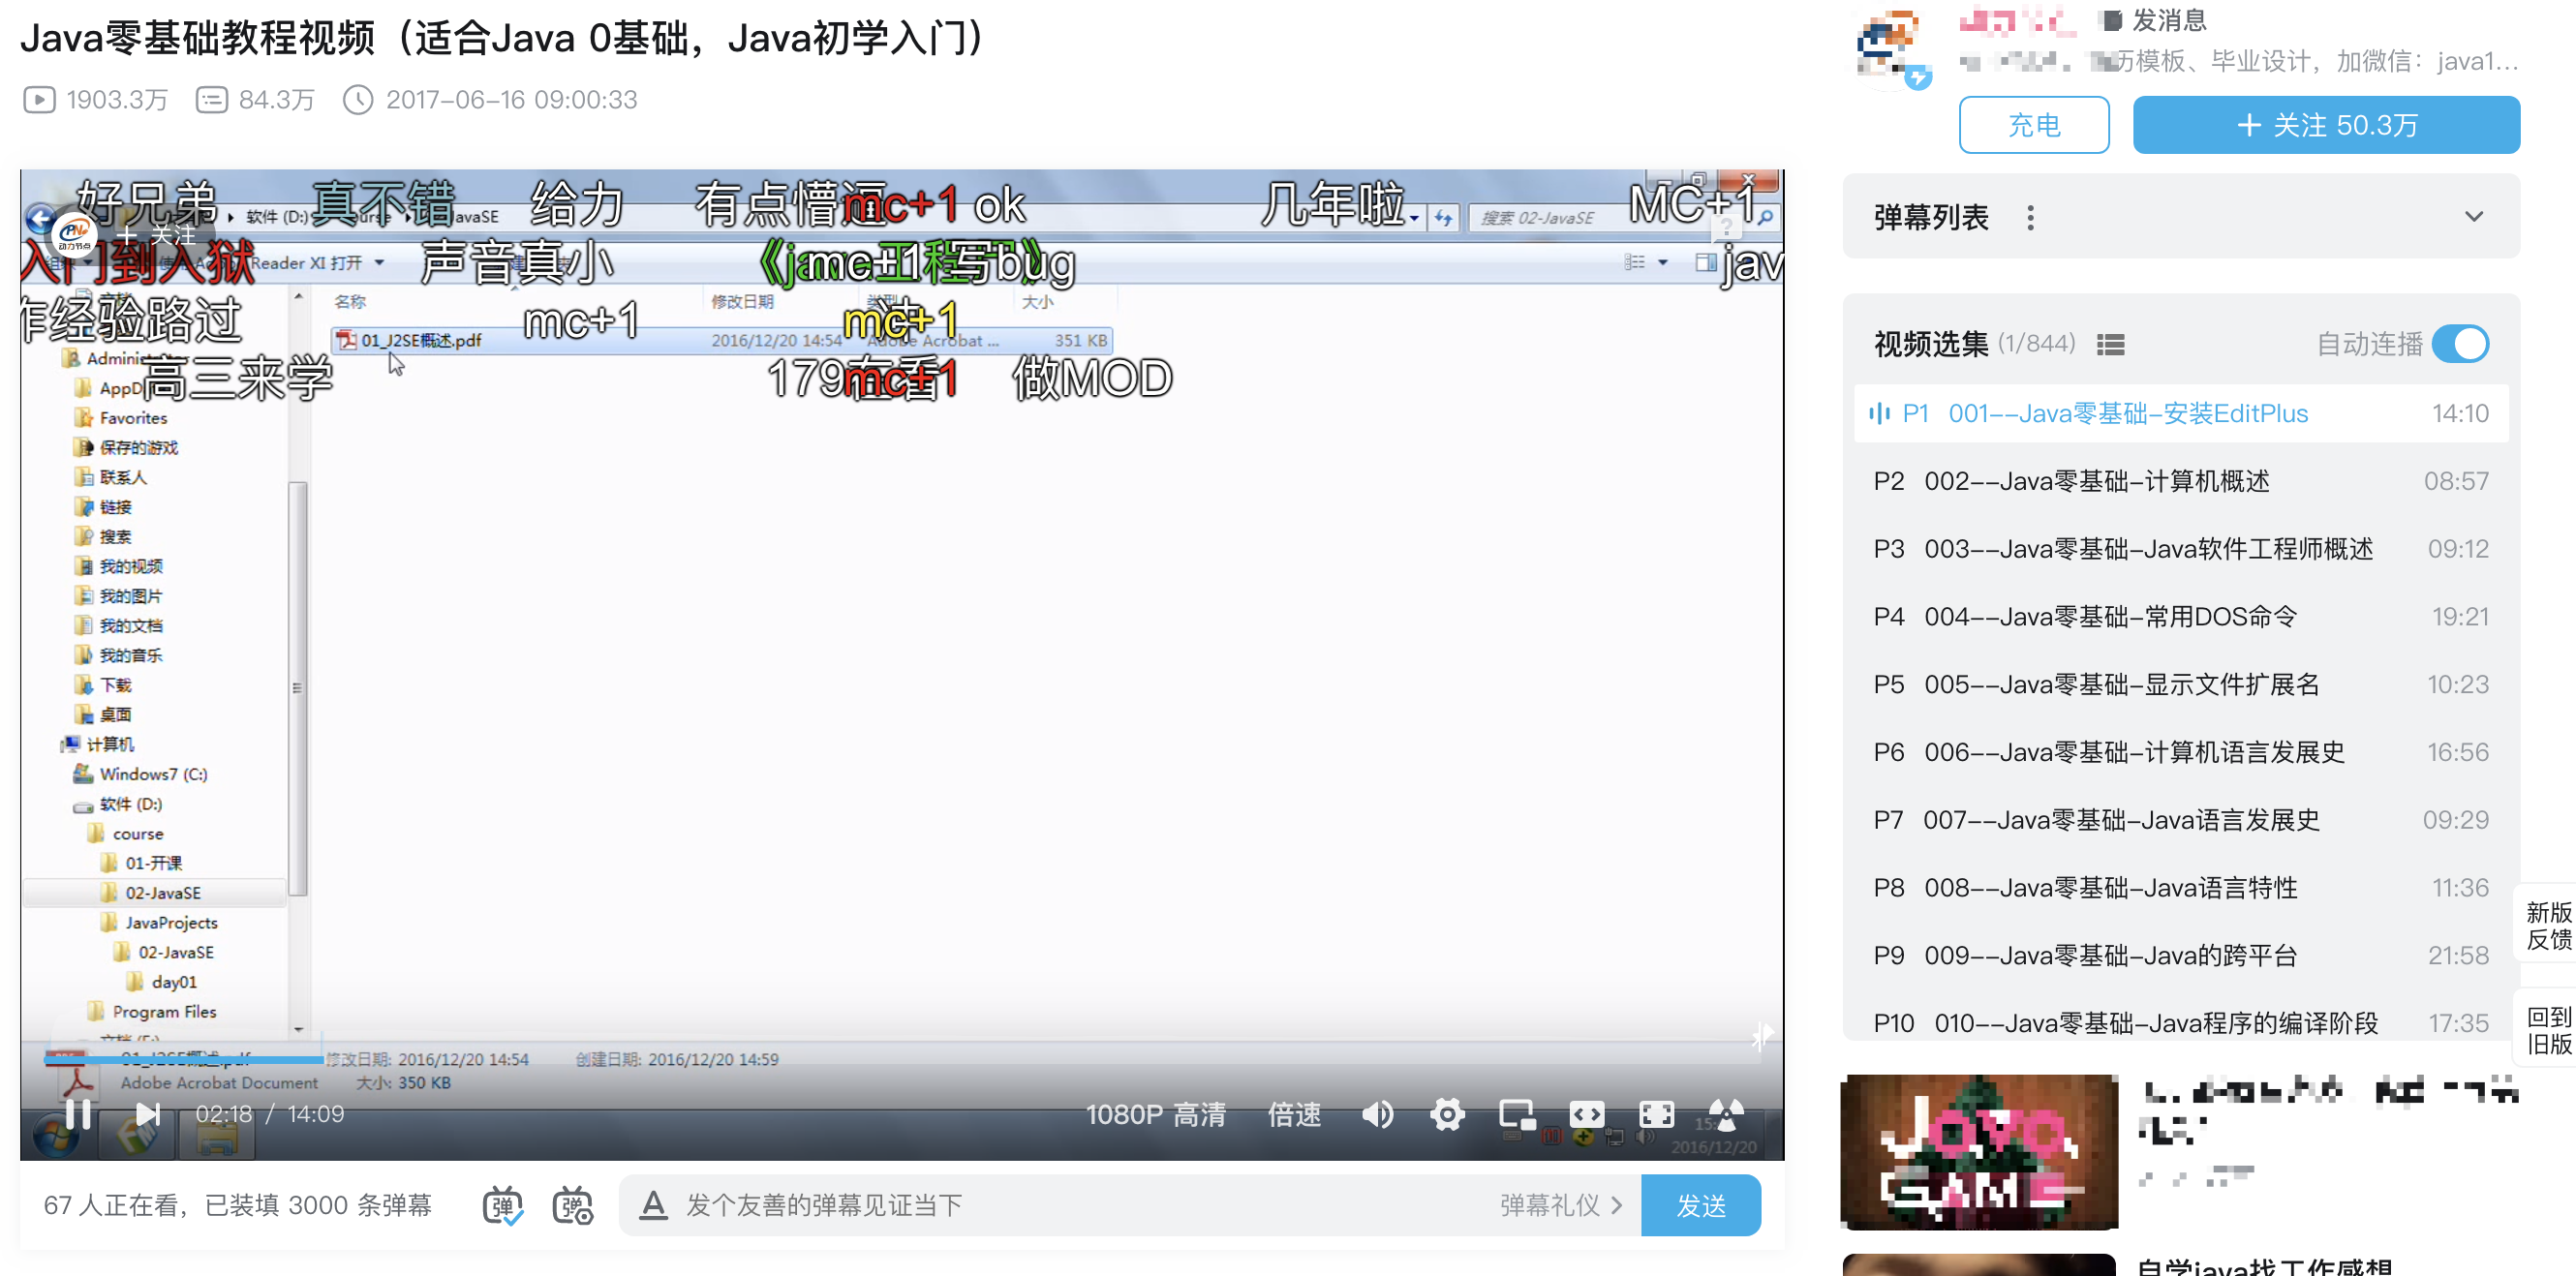Switch episode list view icon
This screenshot has height=1276, width=2576.
pyautogui.click(x=2110, y=345)
